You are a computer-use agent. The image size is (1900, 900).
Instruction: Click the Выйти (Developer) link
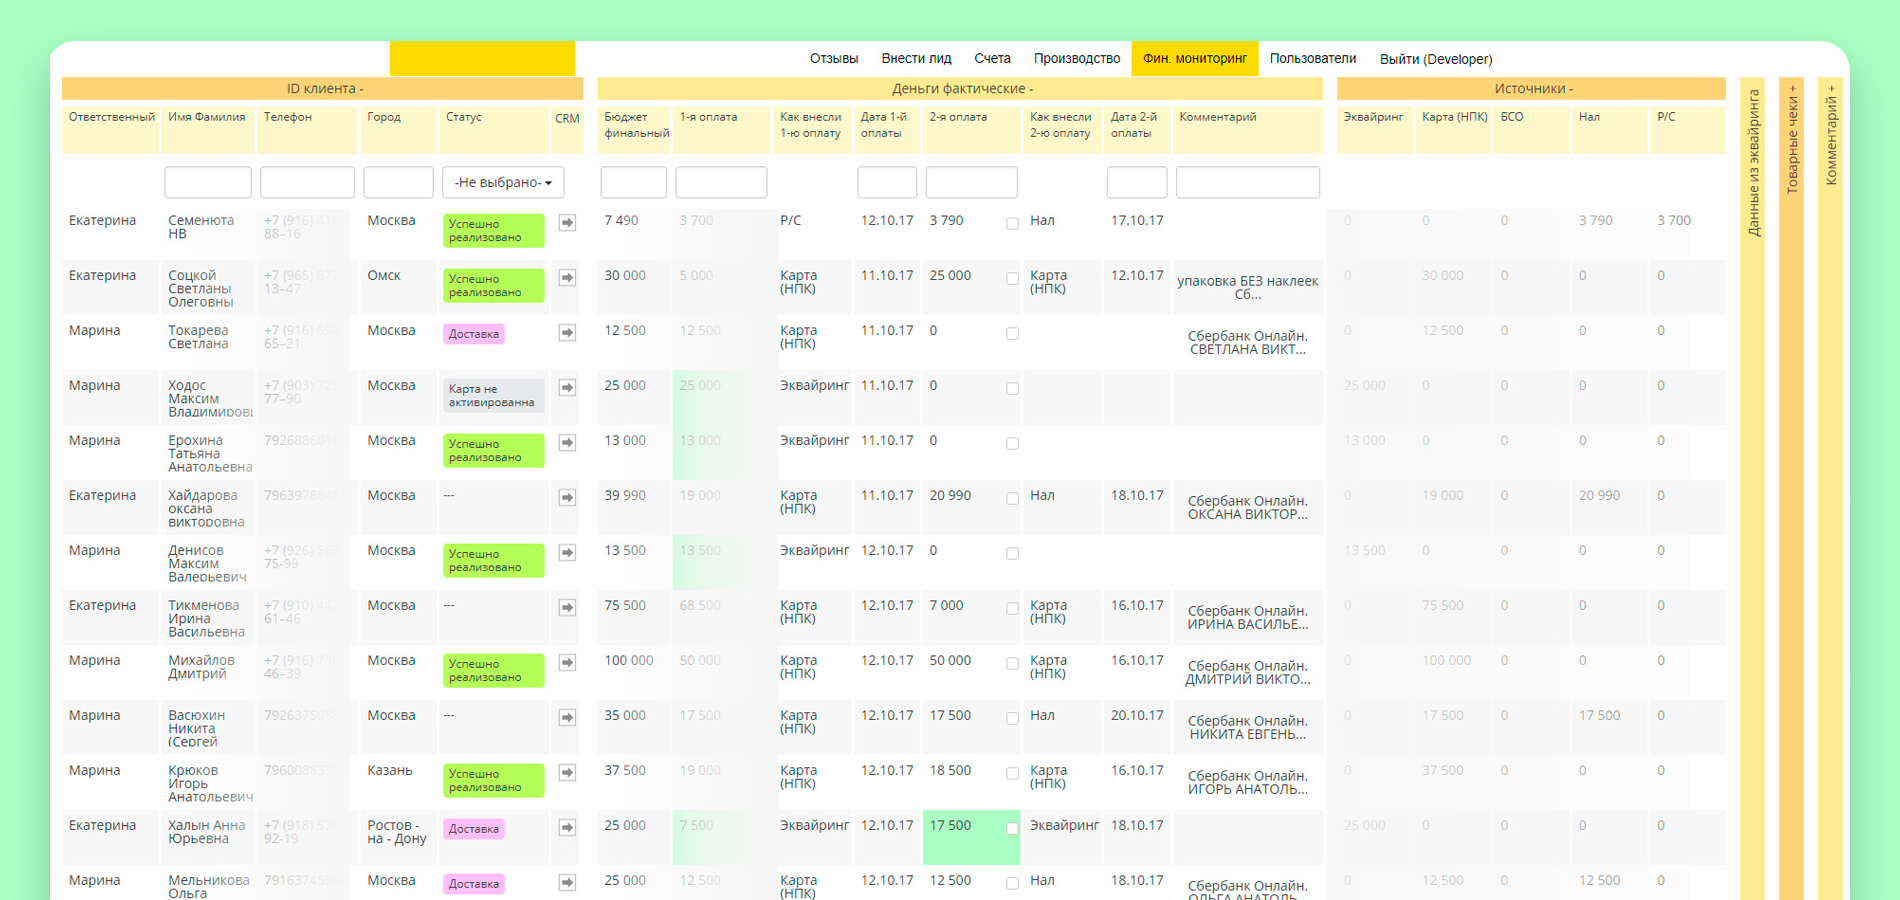point(1436,59)
